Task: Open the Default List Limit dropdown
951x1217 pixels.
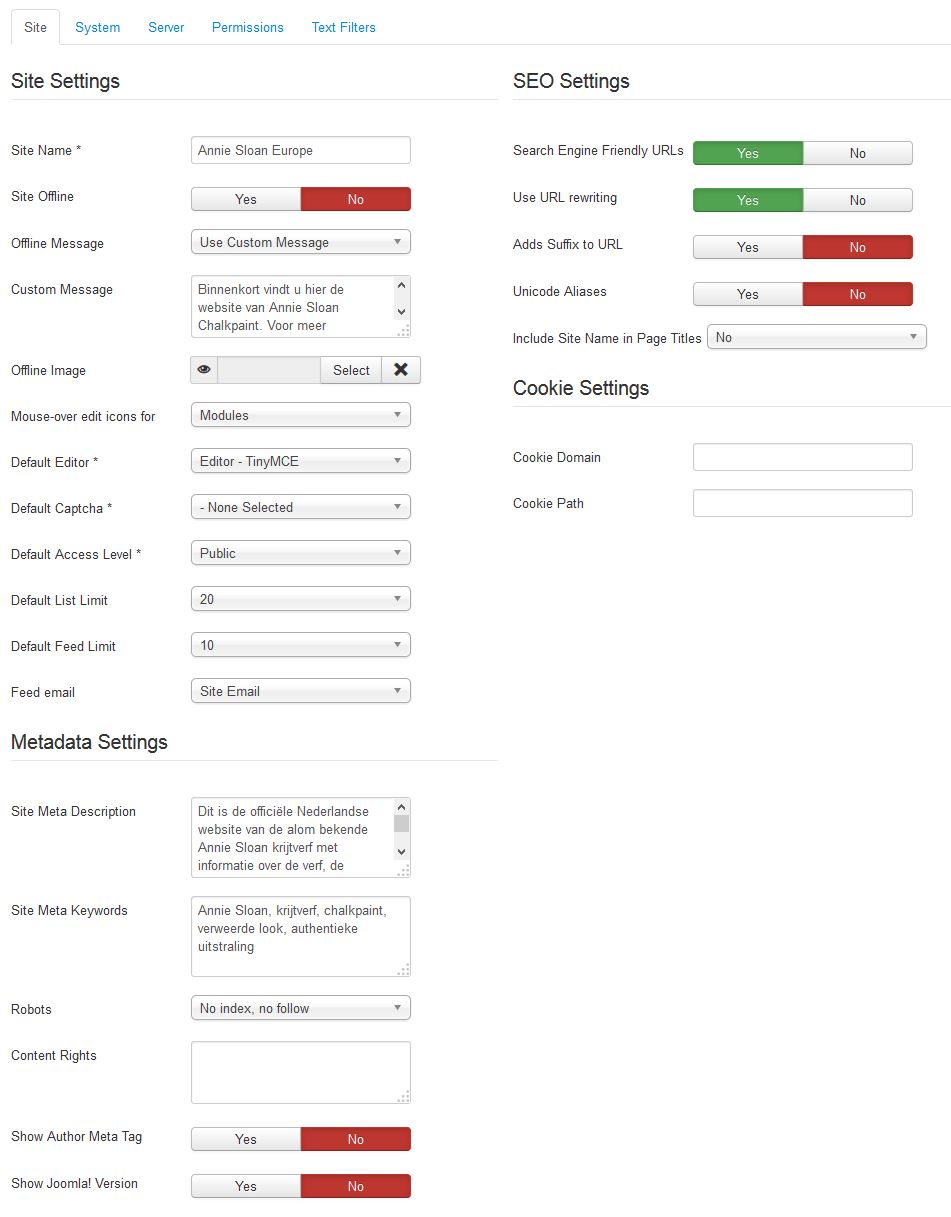Action: pos(301,599)
